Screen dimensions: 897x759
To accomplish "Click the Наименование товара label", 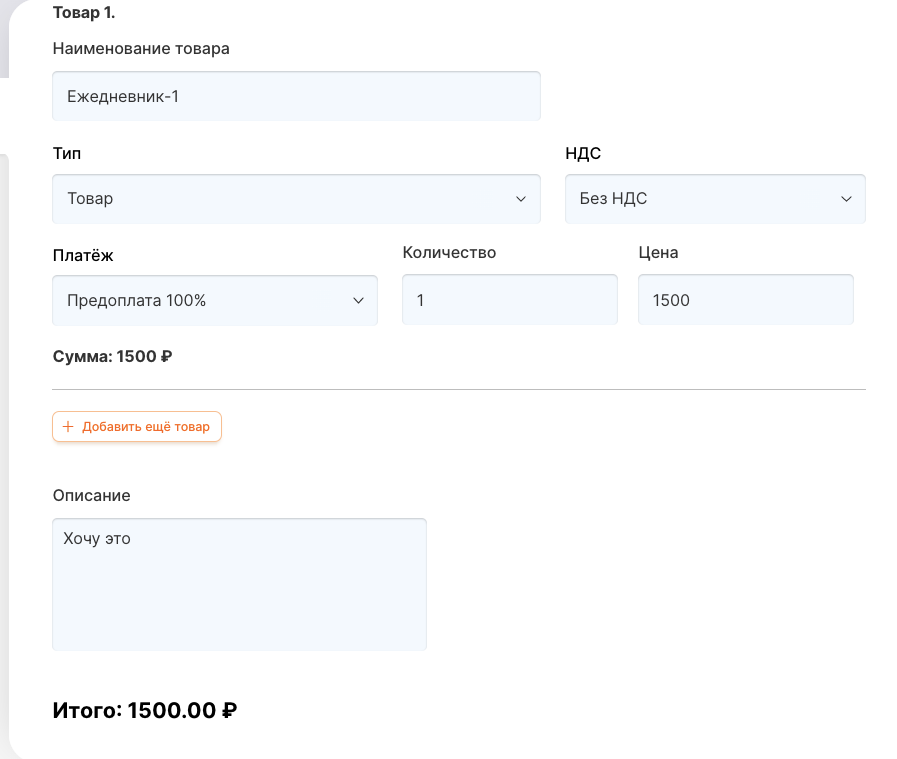I will click(141, 49).
